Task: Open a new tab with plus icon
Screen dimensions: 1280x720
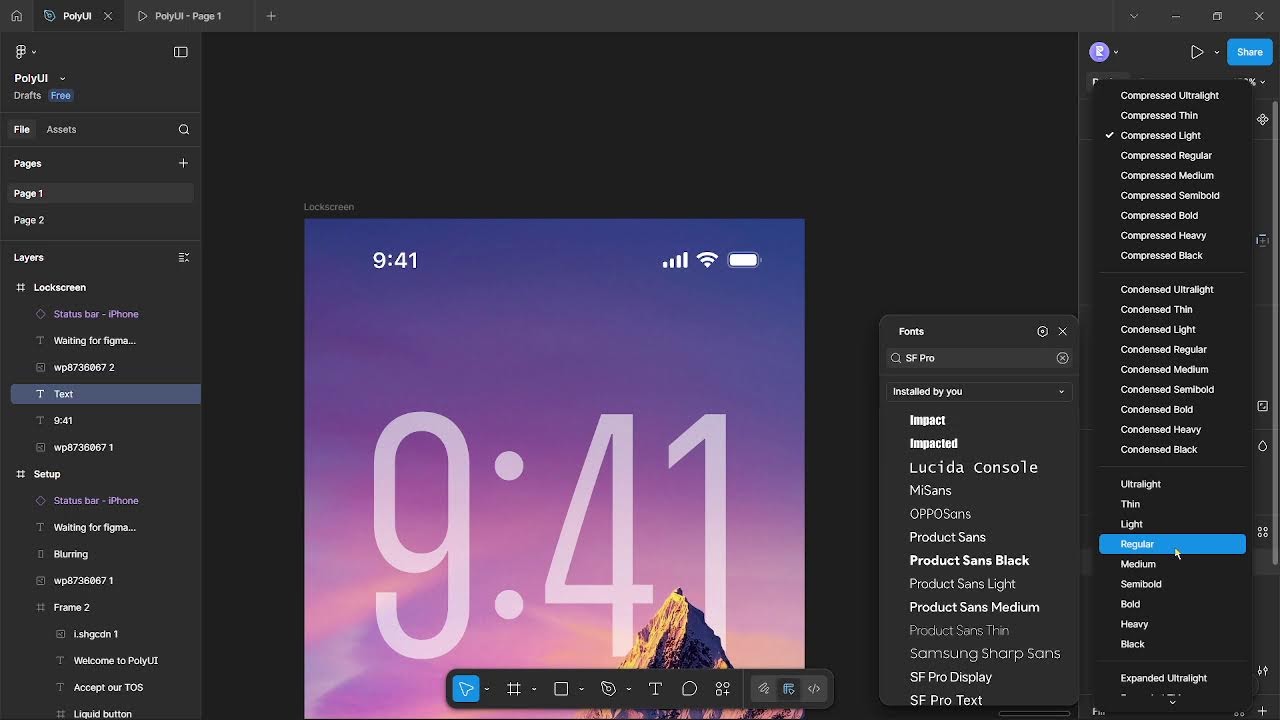Action: coord(271,16)
